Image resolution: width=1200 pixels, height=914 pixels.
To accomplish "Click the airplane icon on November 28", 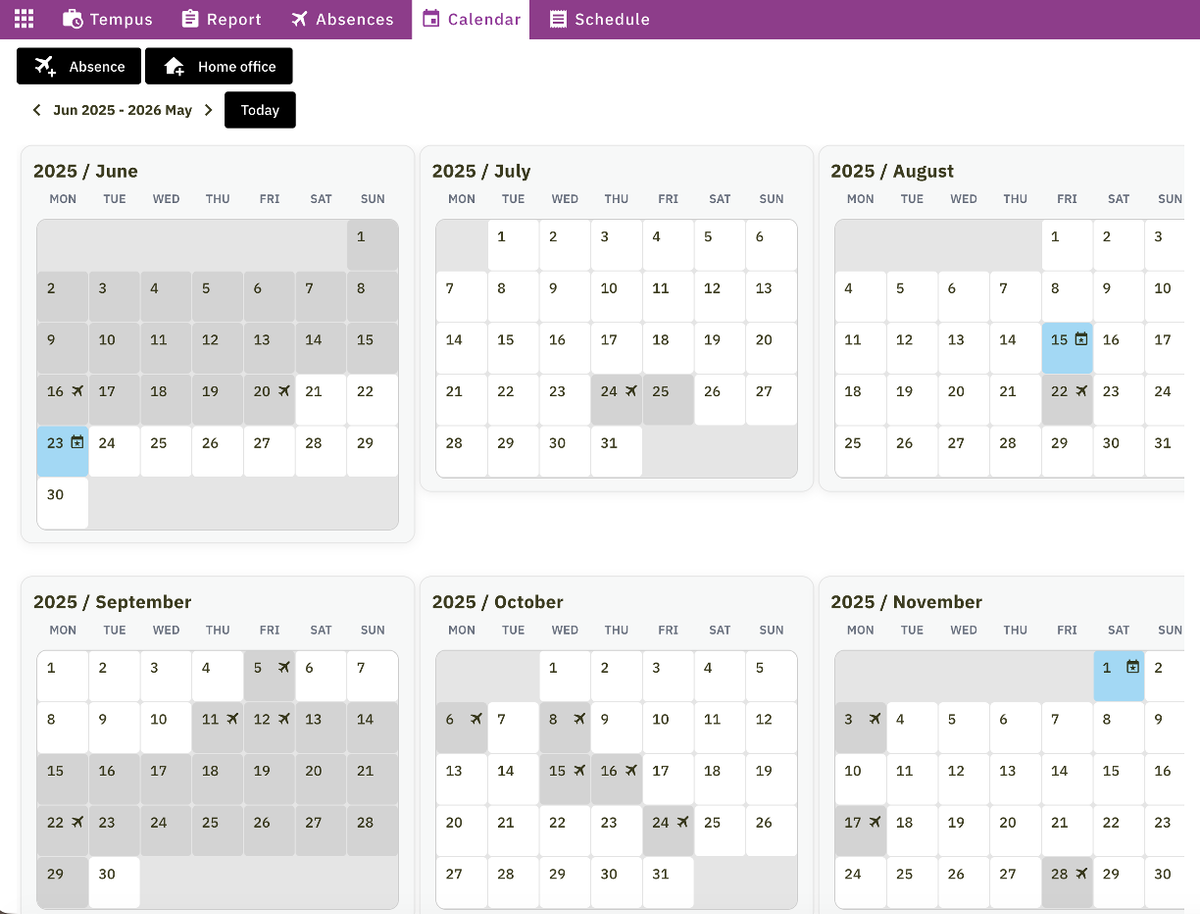I will (x=1081, y=874).
